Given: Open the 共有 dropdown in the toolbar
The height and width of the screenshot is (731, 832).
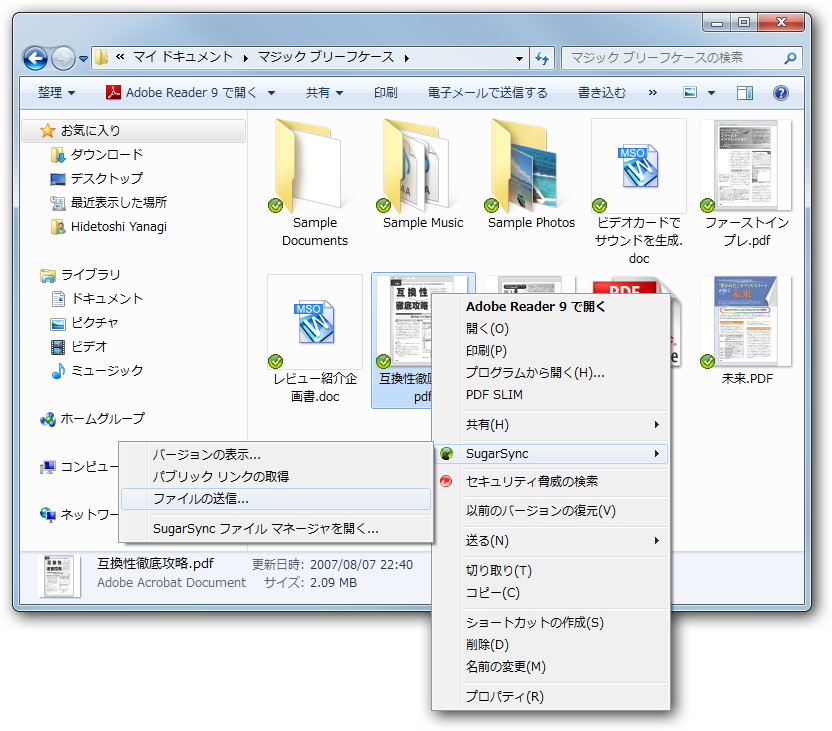Looking at the screenshot, I should [x=320, y=92].
